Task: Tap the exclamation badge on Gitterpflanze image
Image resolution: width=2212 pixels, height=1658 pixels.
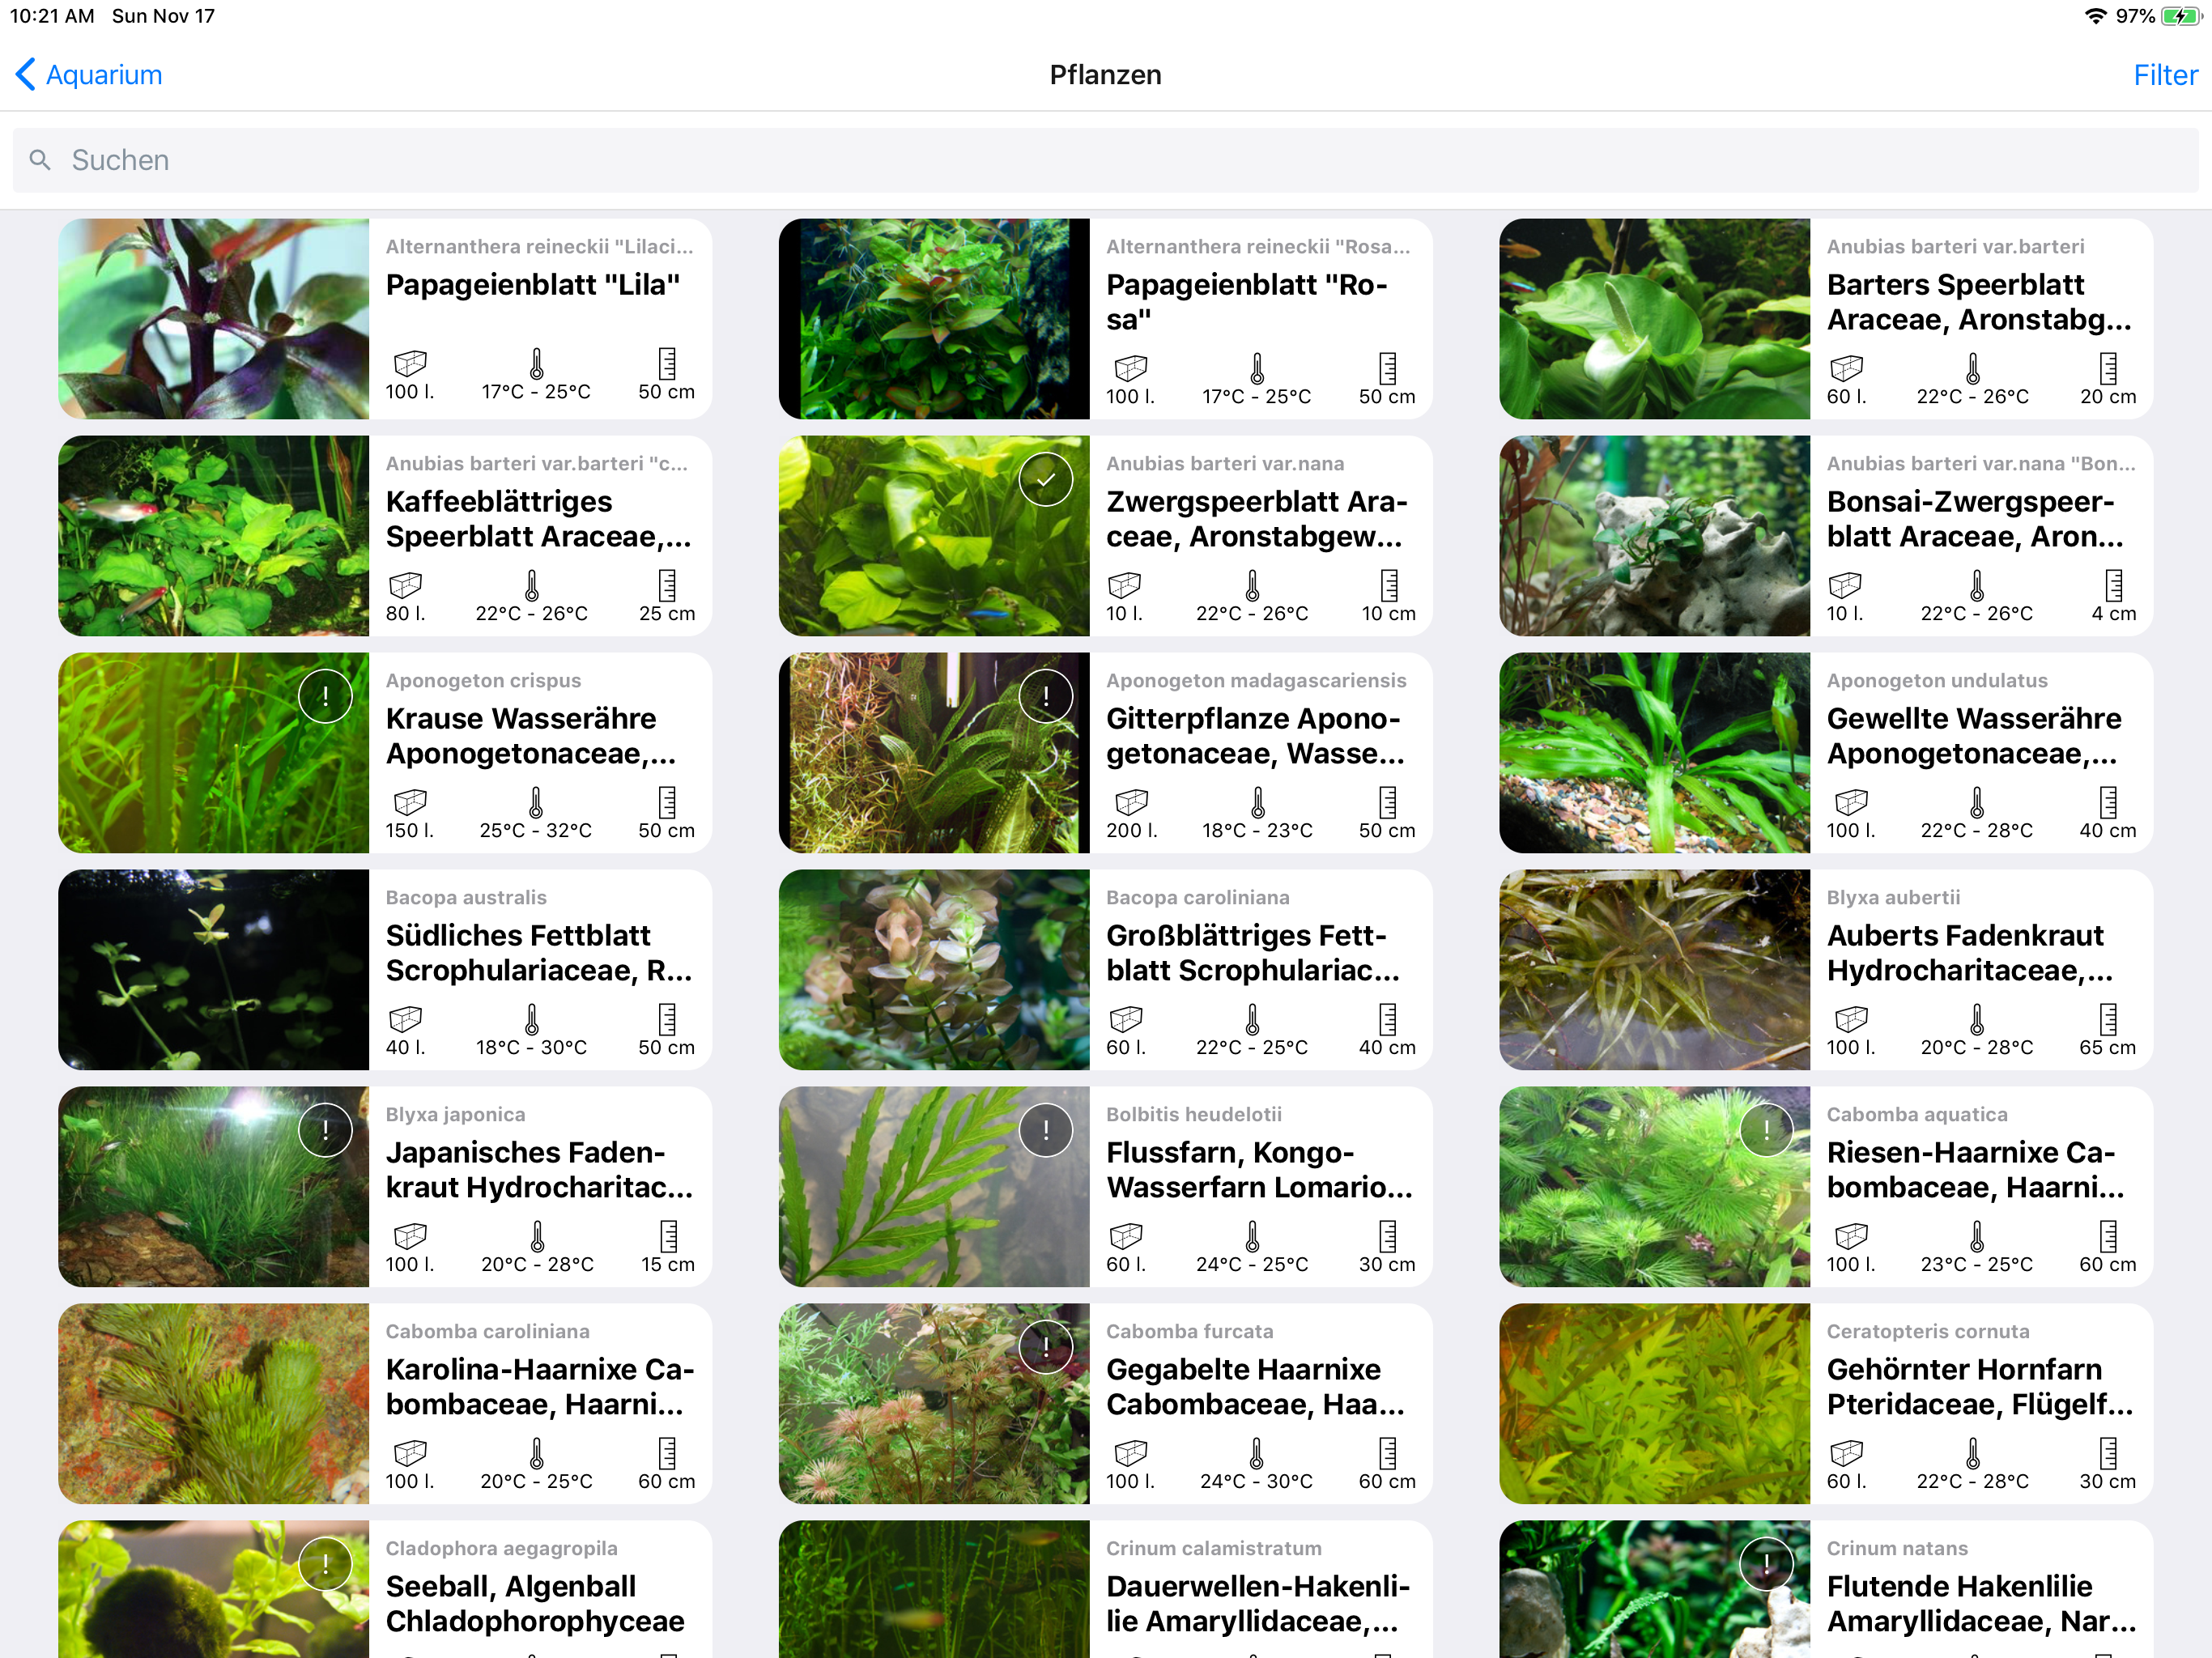Action: tap(1045, 696)
